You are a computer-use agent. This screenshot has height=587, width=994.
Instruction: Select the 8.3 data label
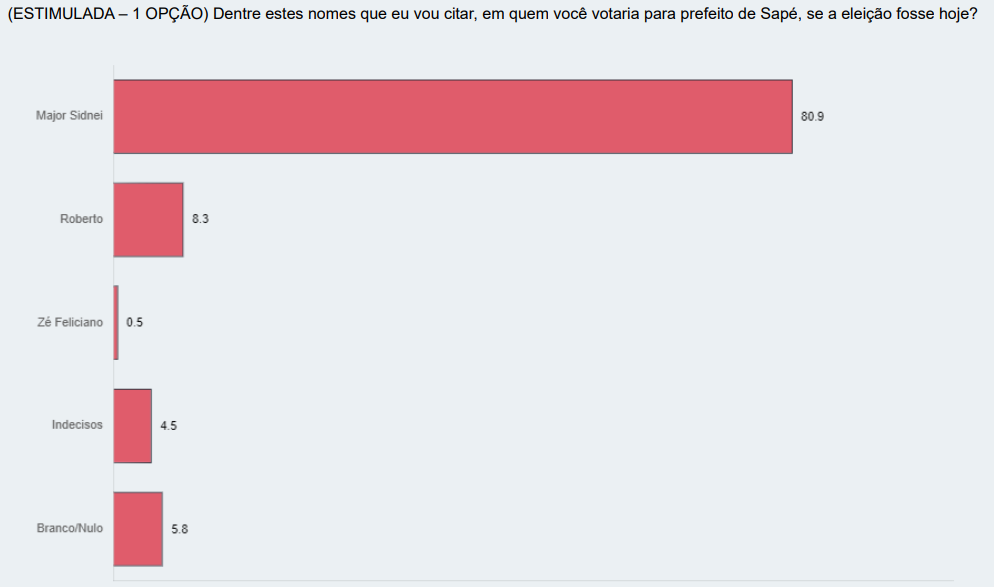click(x=200, y=220)
